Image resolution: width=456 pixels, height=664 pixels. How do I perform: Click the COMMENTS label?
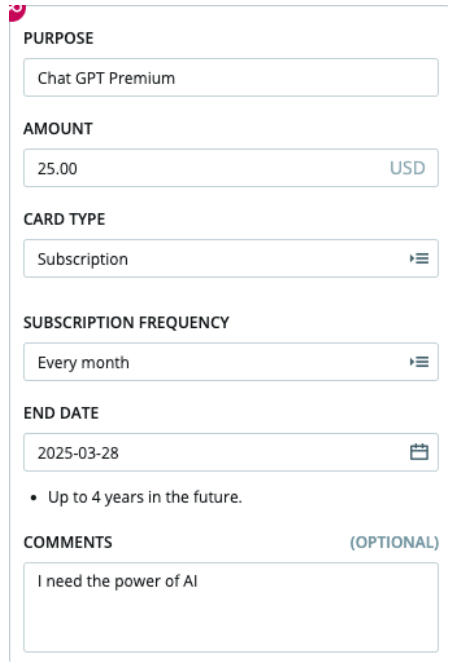[x=68, y=542]
